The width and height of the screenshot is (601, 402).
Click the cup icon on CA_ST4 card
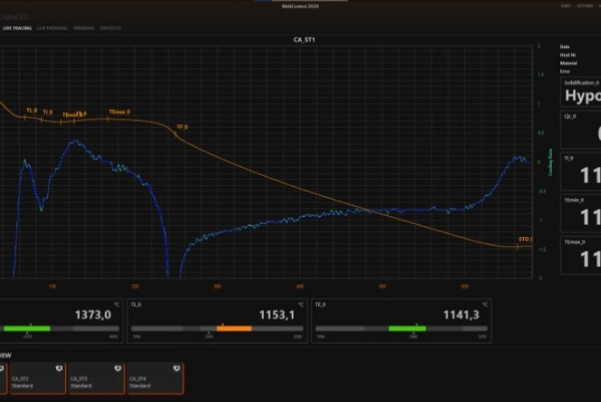(176, 368)
